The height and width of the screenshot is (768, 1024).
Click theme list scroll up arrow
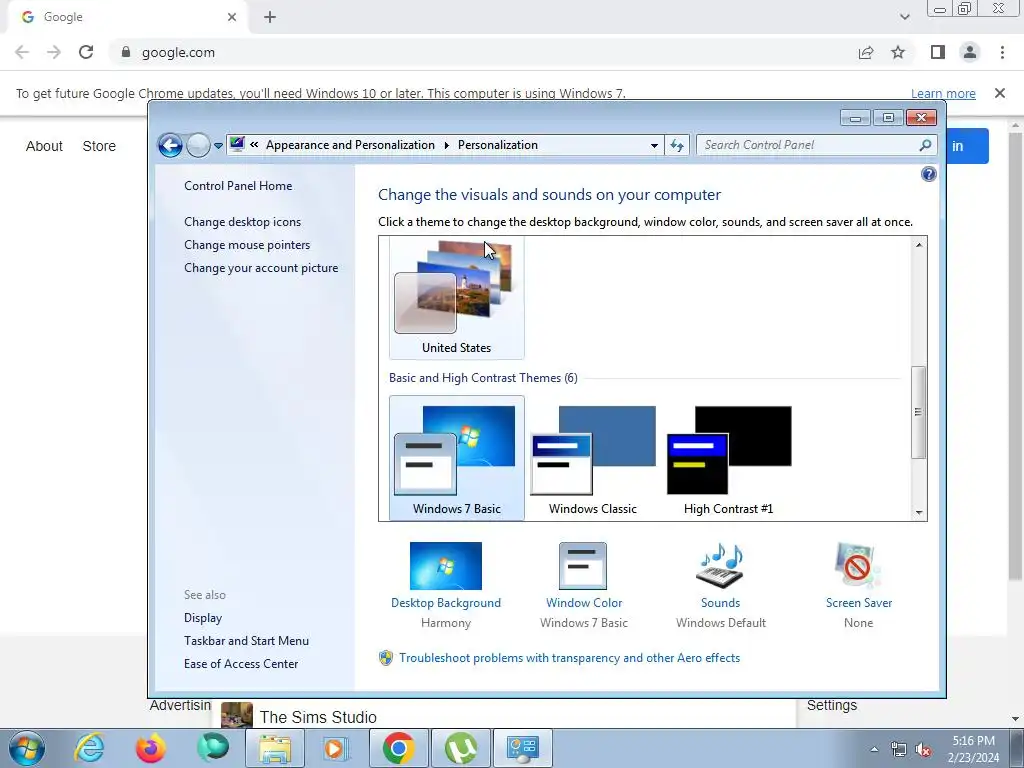pyautogui.click(x=919, y=245)
